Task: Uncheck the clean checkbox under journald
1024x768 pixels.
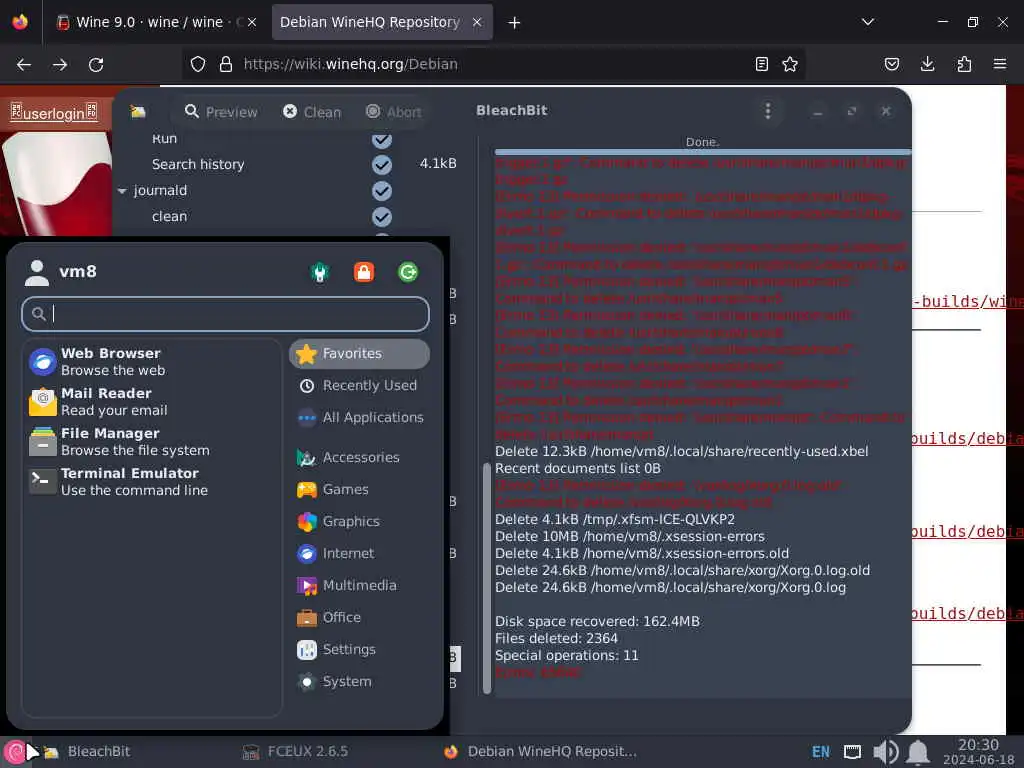Action: 382,217
